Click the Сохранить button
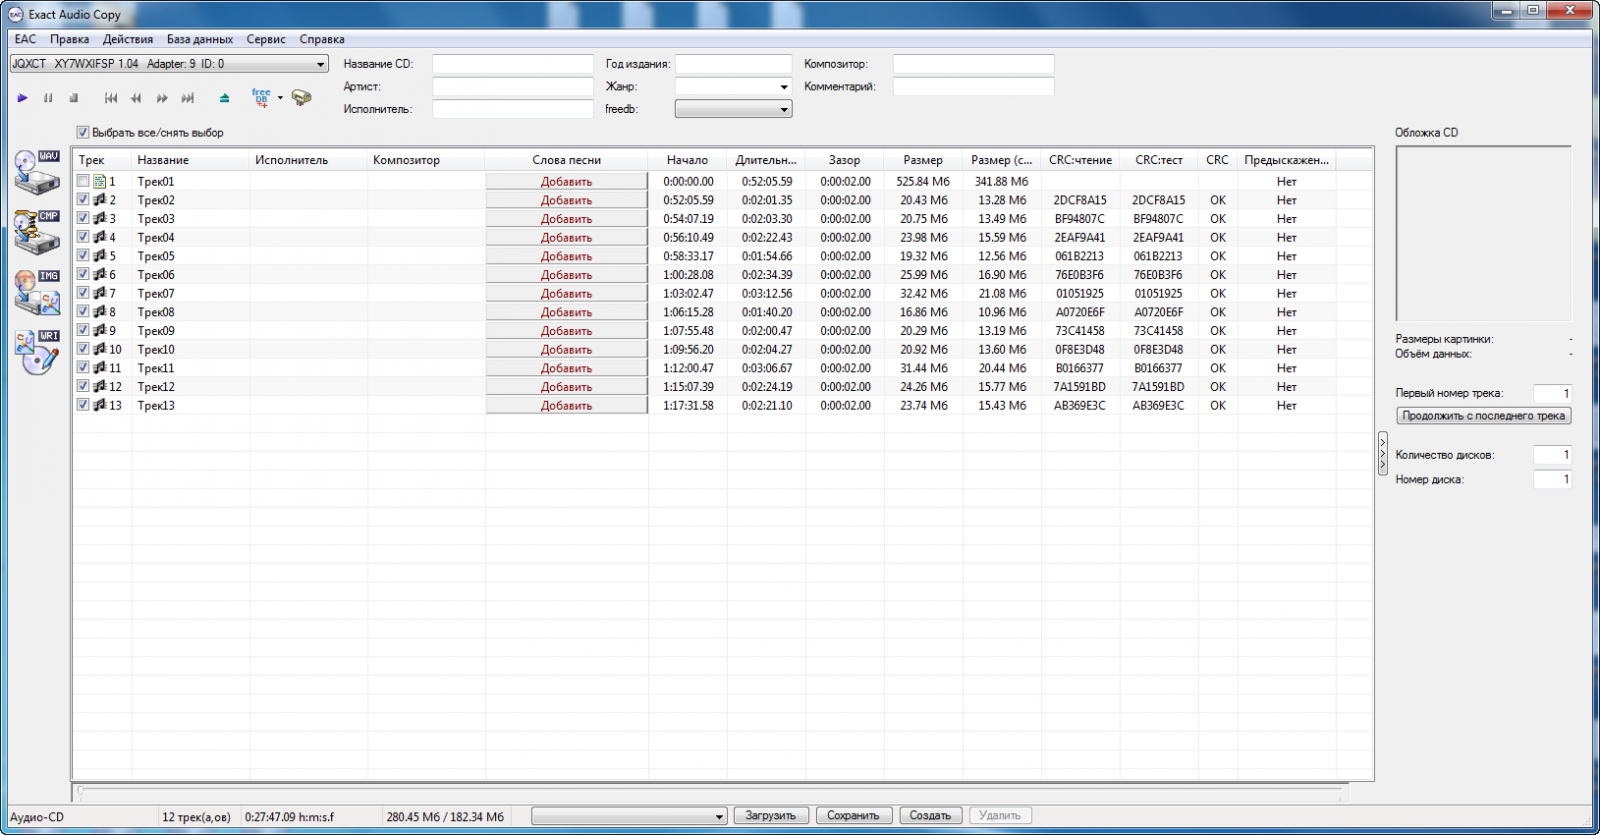 (853, 816)
